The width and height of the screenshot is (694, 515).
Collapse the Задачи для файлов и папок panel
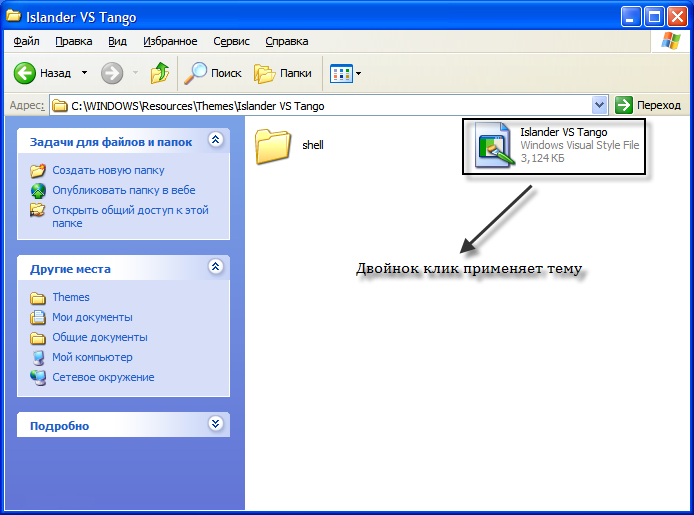tap(216, 140)
